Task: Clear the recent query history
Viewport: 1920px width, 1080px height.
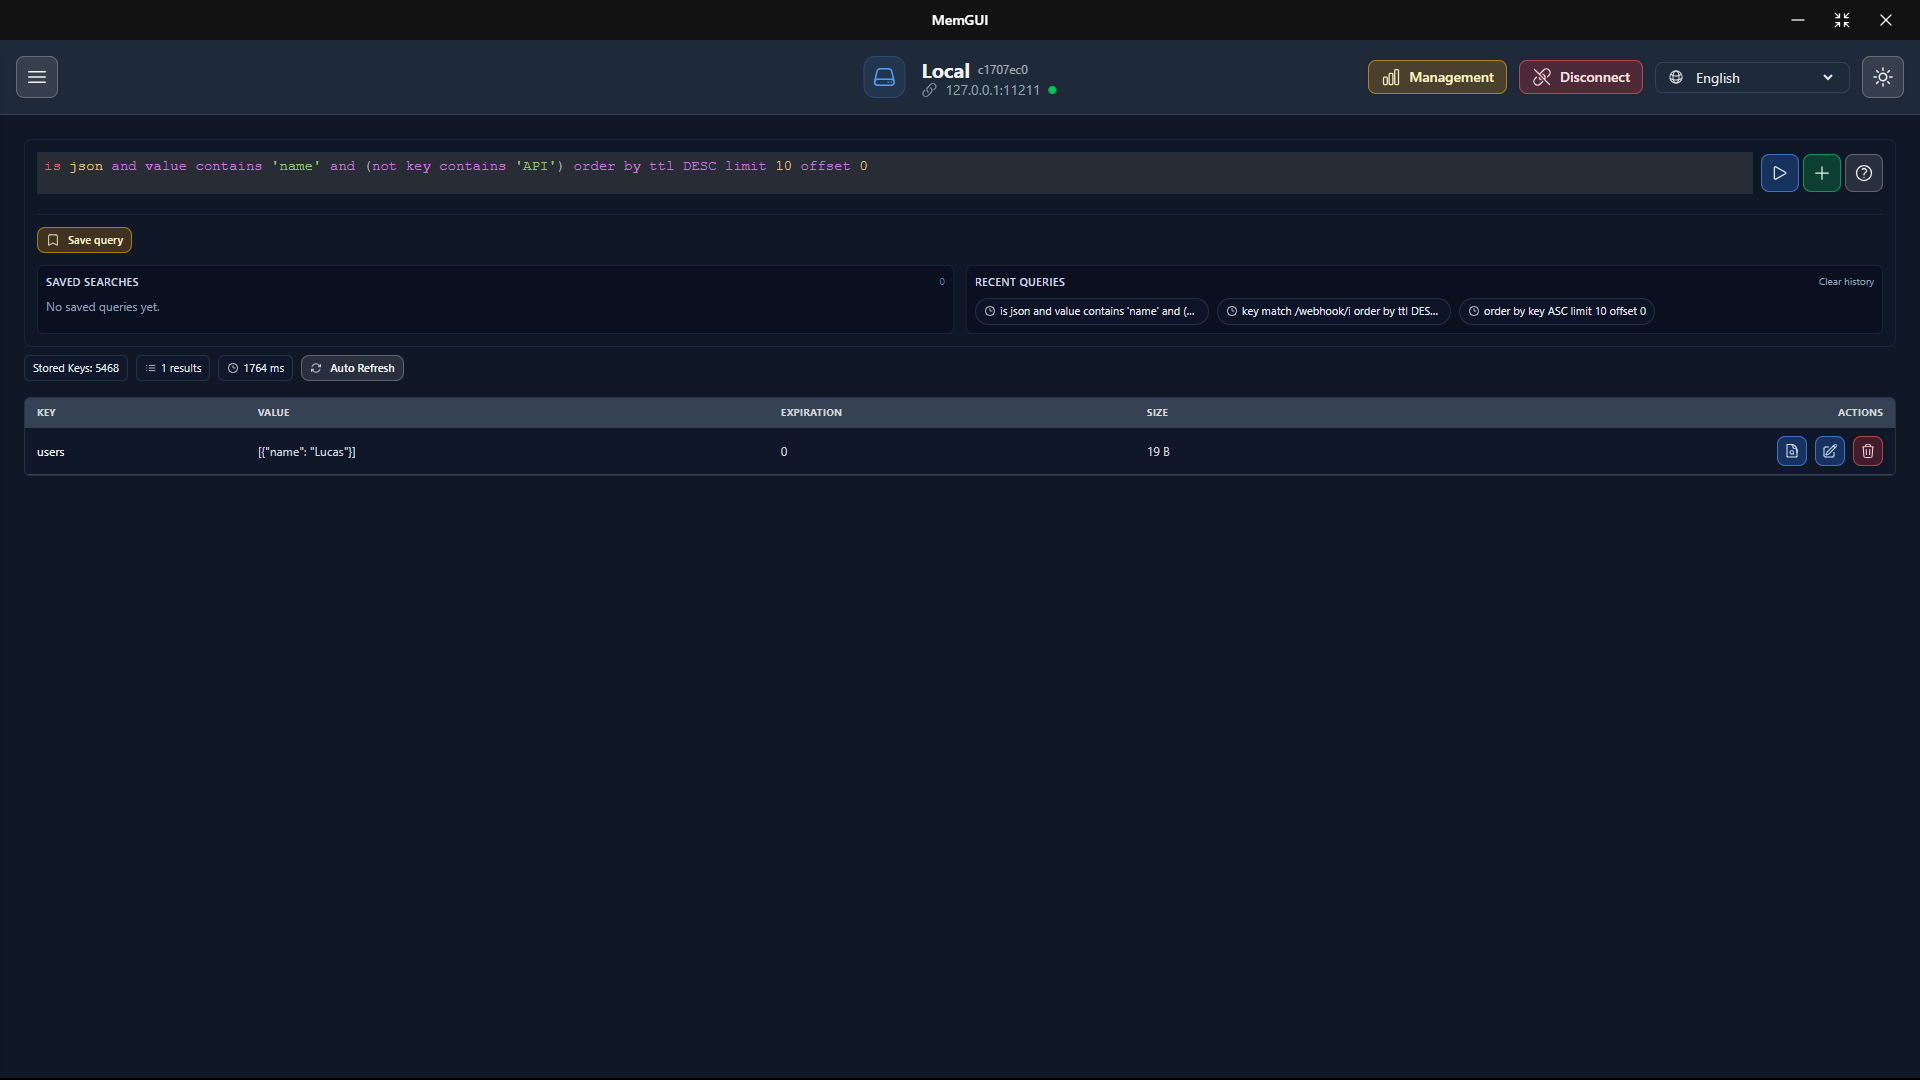Action: point(1844,281)
